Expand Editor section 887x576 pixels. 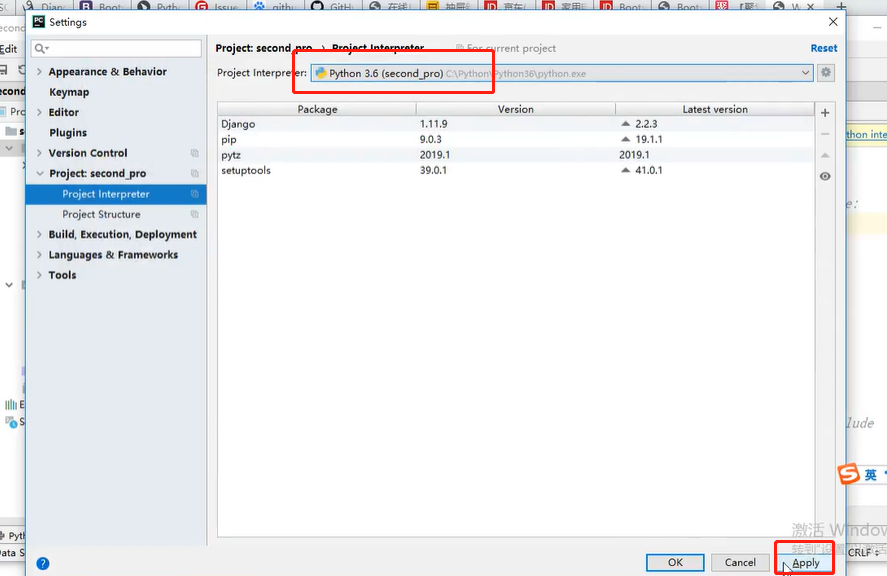(x=39, y=113)
